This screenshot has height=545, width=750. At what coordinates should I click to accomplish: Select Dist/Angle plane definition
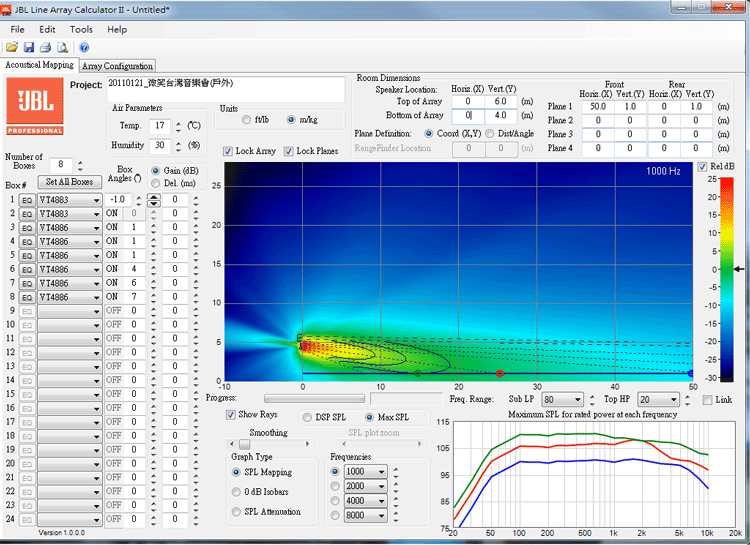coord(490,133)
